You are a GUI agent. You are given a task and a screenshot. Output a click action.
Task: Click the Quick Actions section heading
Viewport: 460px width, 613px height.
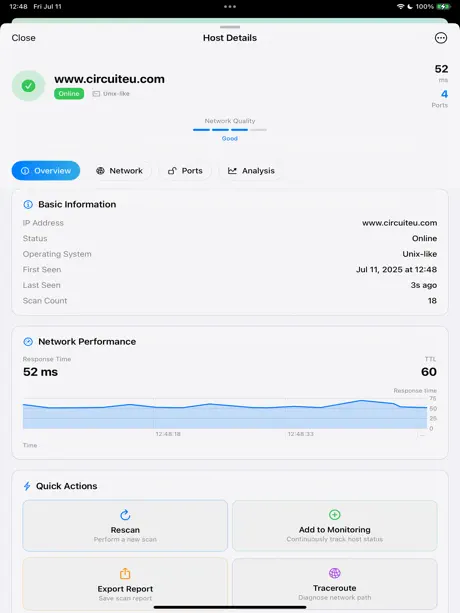[66, 486]
